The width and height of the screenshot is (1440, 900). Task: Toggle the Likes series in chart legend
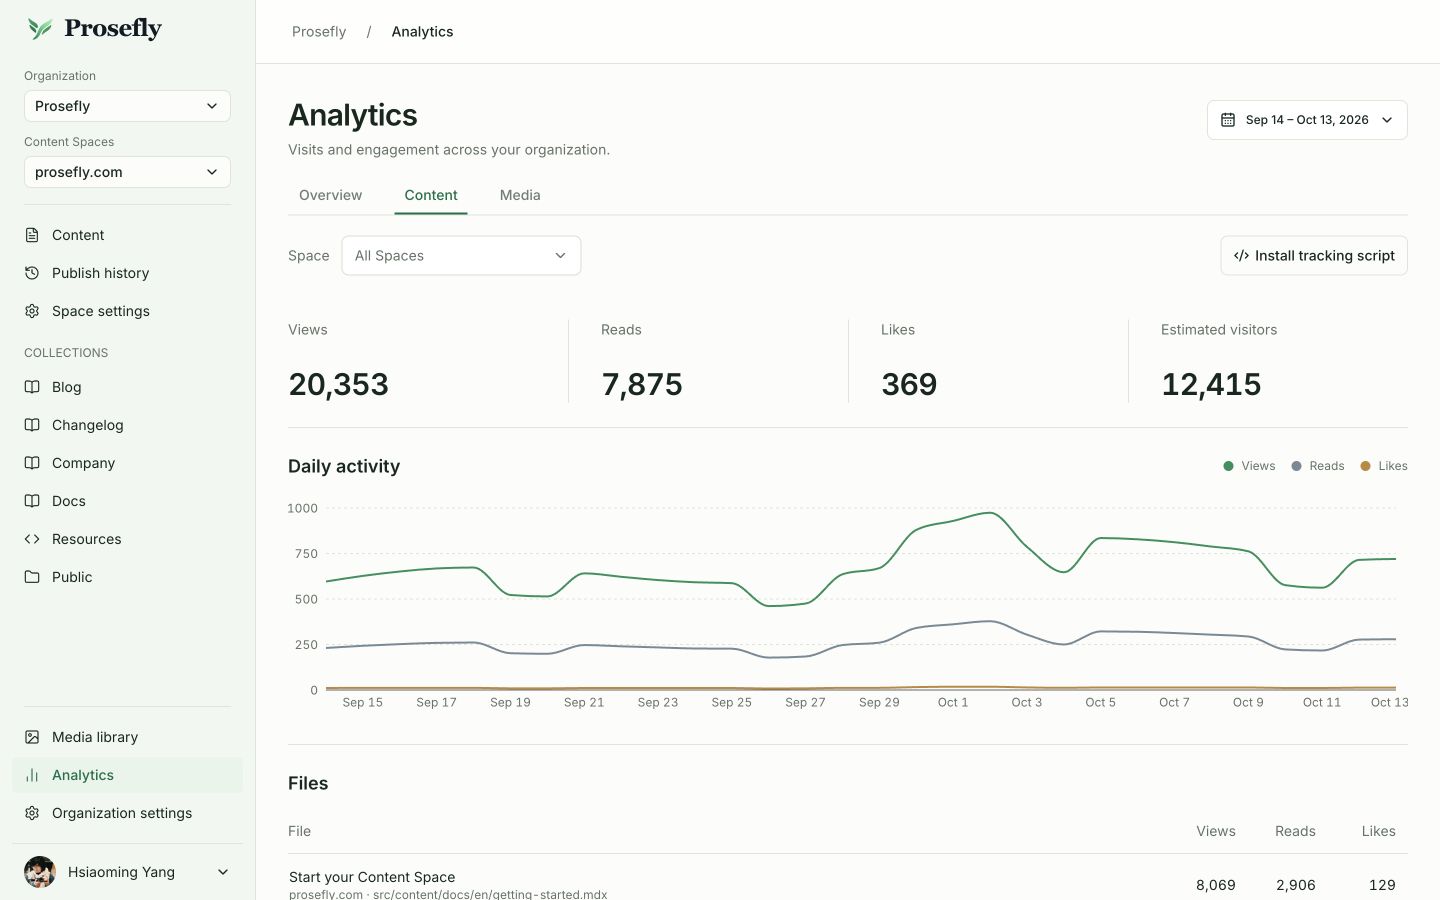click(x=1384, y=466)
